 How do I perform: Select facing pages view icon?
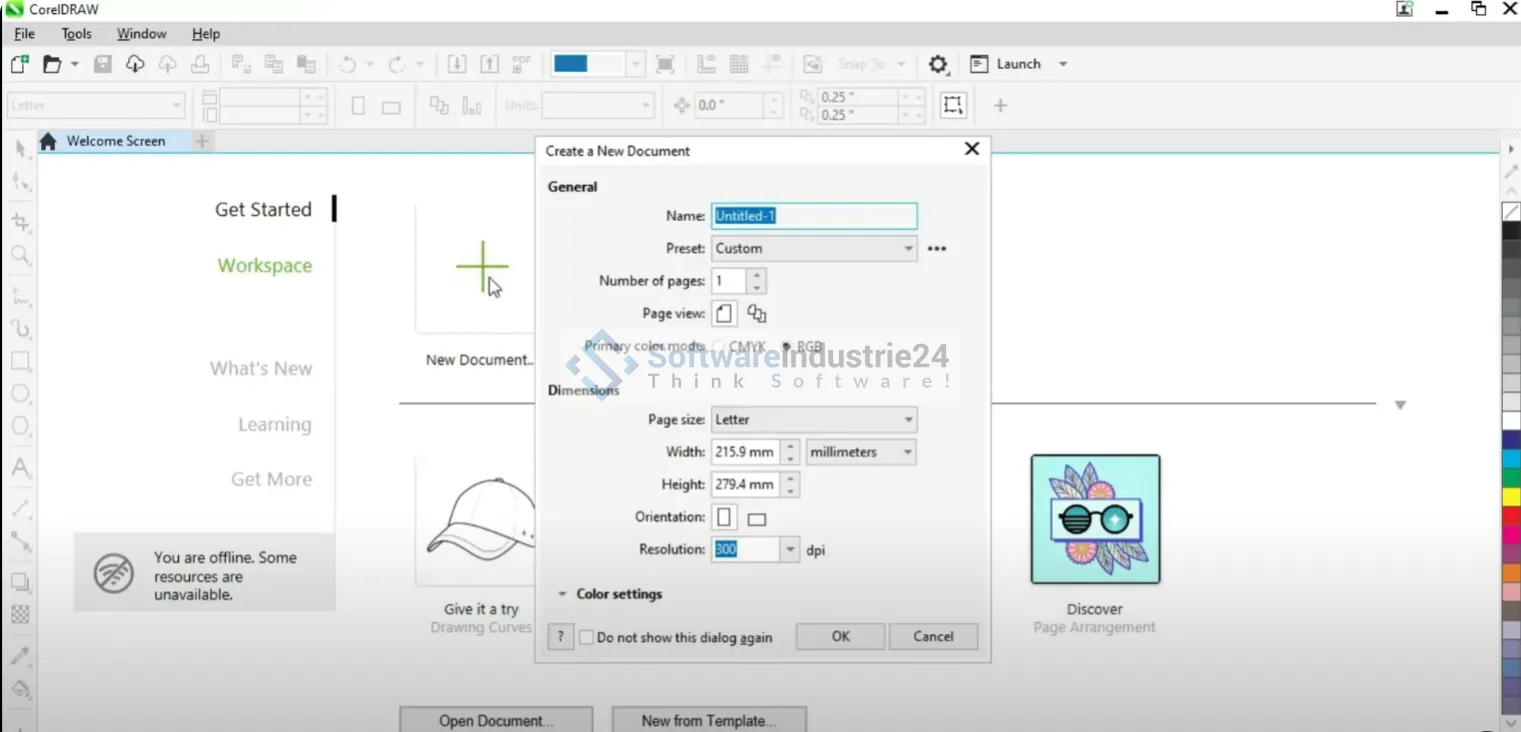point(757,314)
